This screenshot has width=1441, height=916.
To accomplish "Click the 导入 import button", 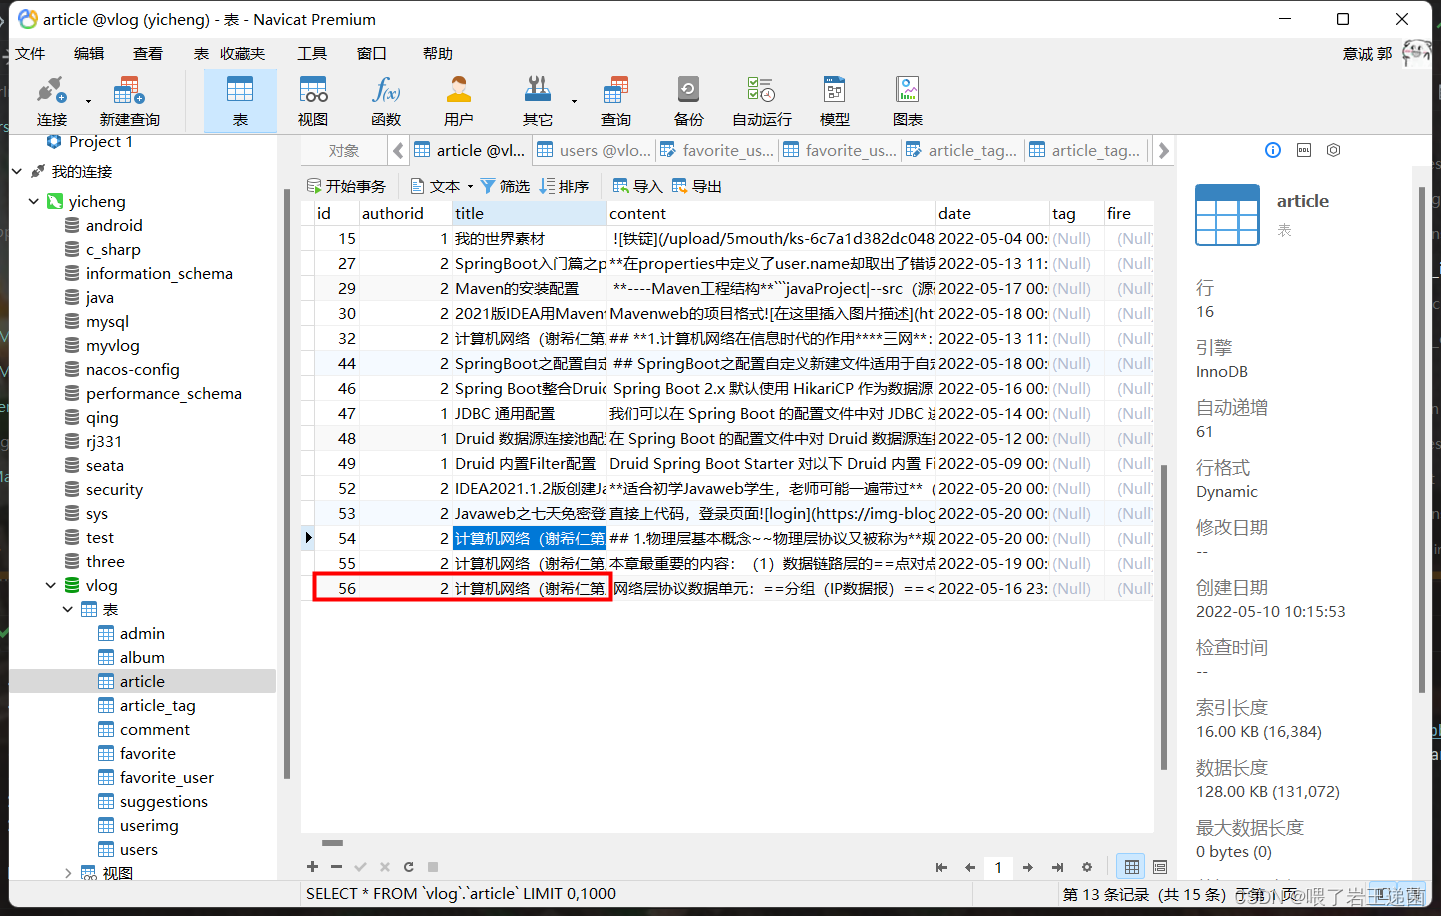I will 637,186.
